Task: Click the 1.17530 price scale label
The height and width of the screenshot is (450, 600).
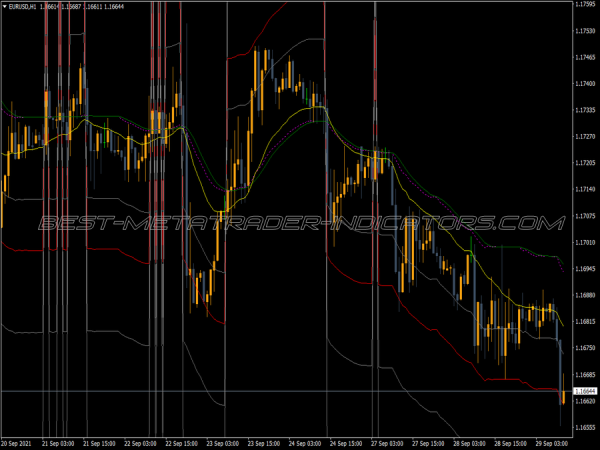Action: coord(585,31)
